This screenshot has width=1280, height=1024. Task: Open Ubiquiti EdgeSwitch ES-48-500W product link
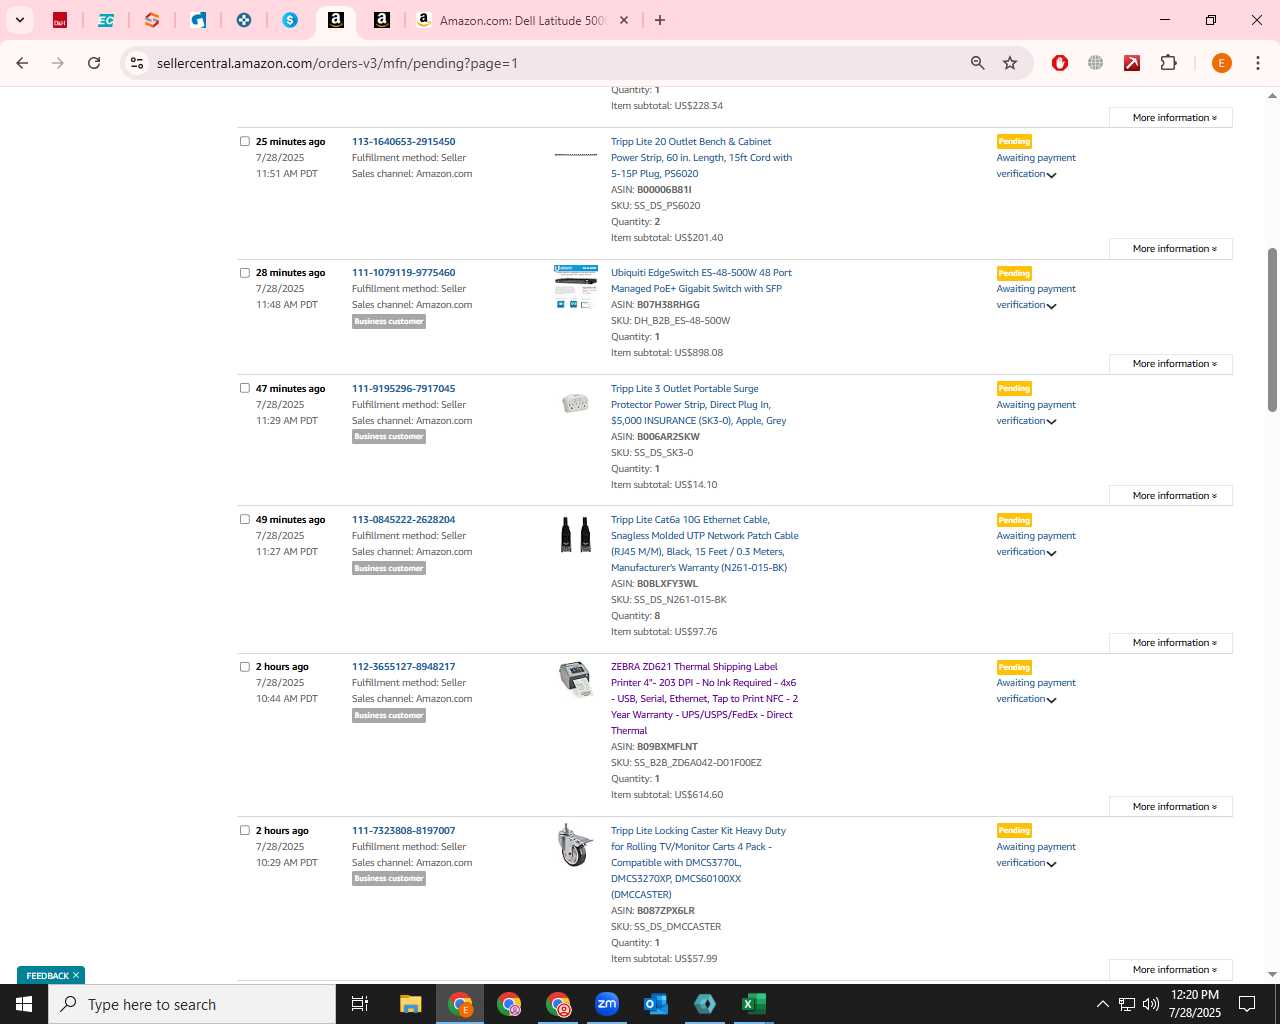tap(701, 280)
